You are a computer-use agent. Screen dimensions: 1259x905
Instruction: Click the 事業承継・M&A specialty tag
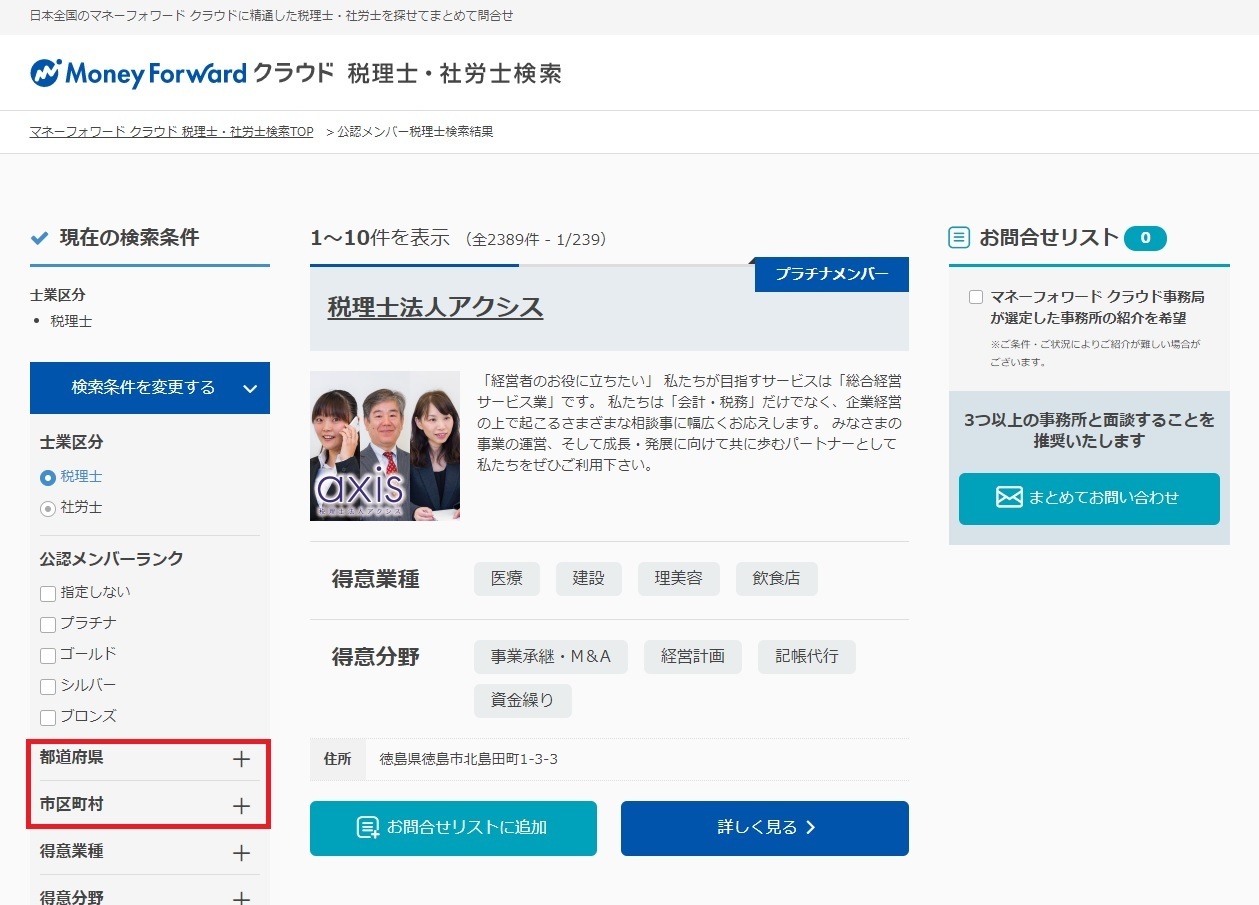pos(551,657)
